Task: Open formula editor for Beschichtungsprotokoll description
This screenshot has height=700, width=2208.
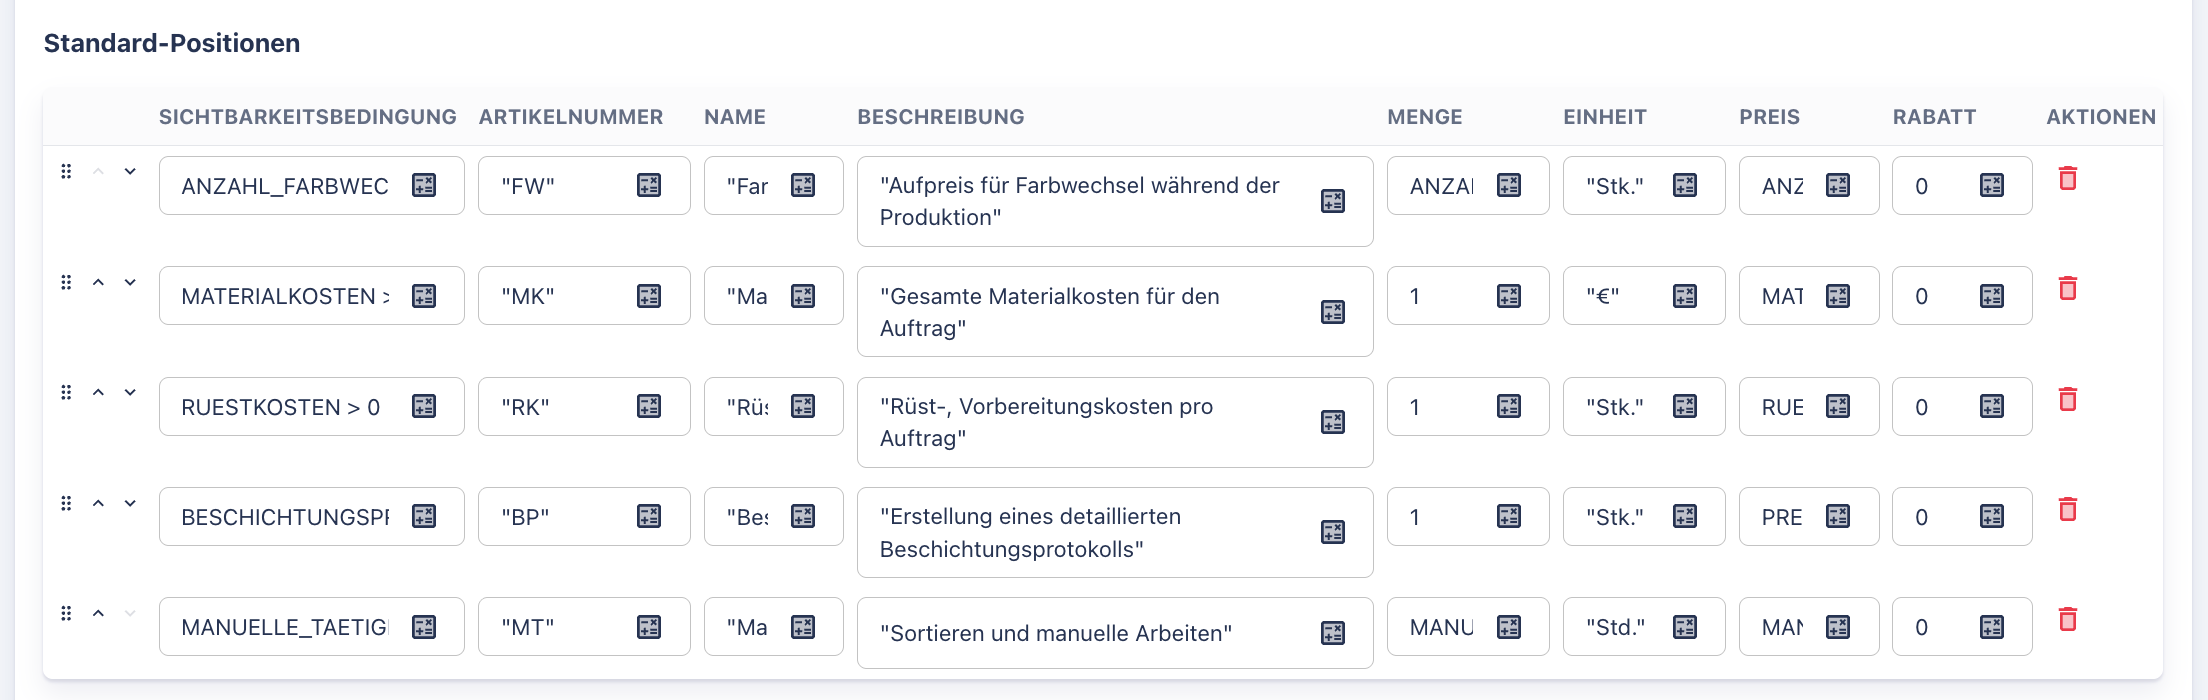Action: tap(1333, 532)
